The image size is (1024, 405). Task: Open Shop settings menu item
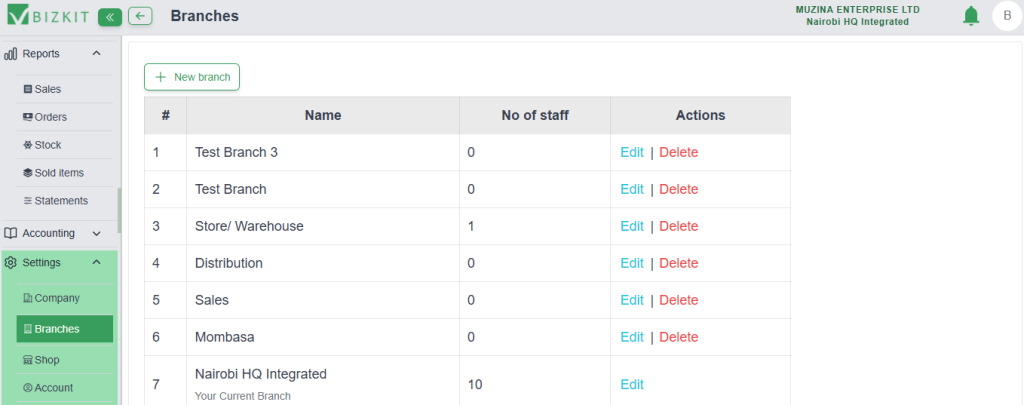(x=65, y=360)
